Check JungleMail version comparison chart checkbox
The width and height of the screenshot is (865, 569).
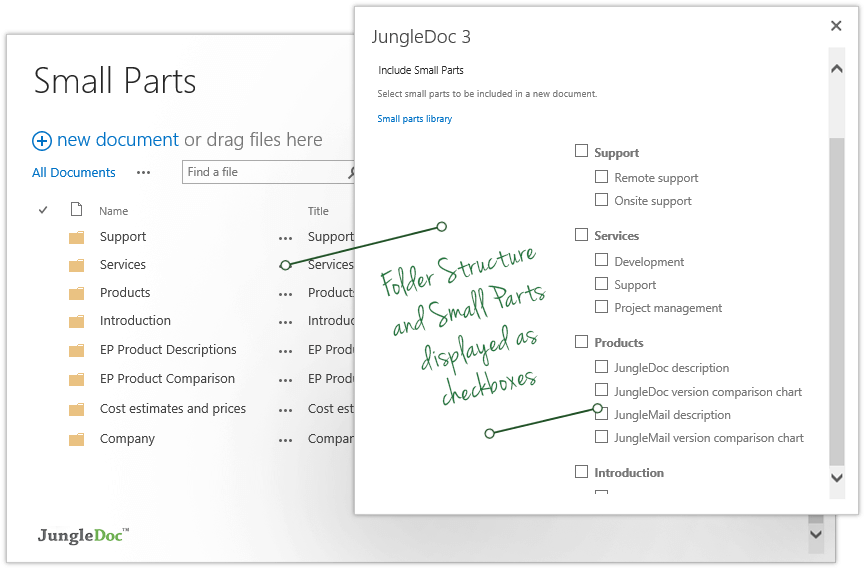601,437
